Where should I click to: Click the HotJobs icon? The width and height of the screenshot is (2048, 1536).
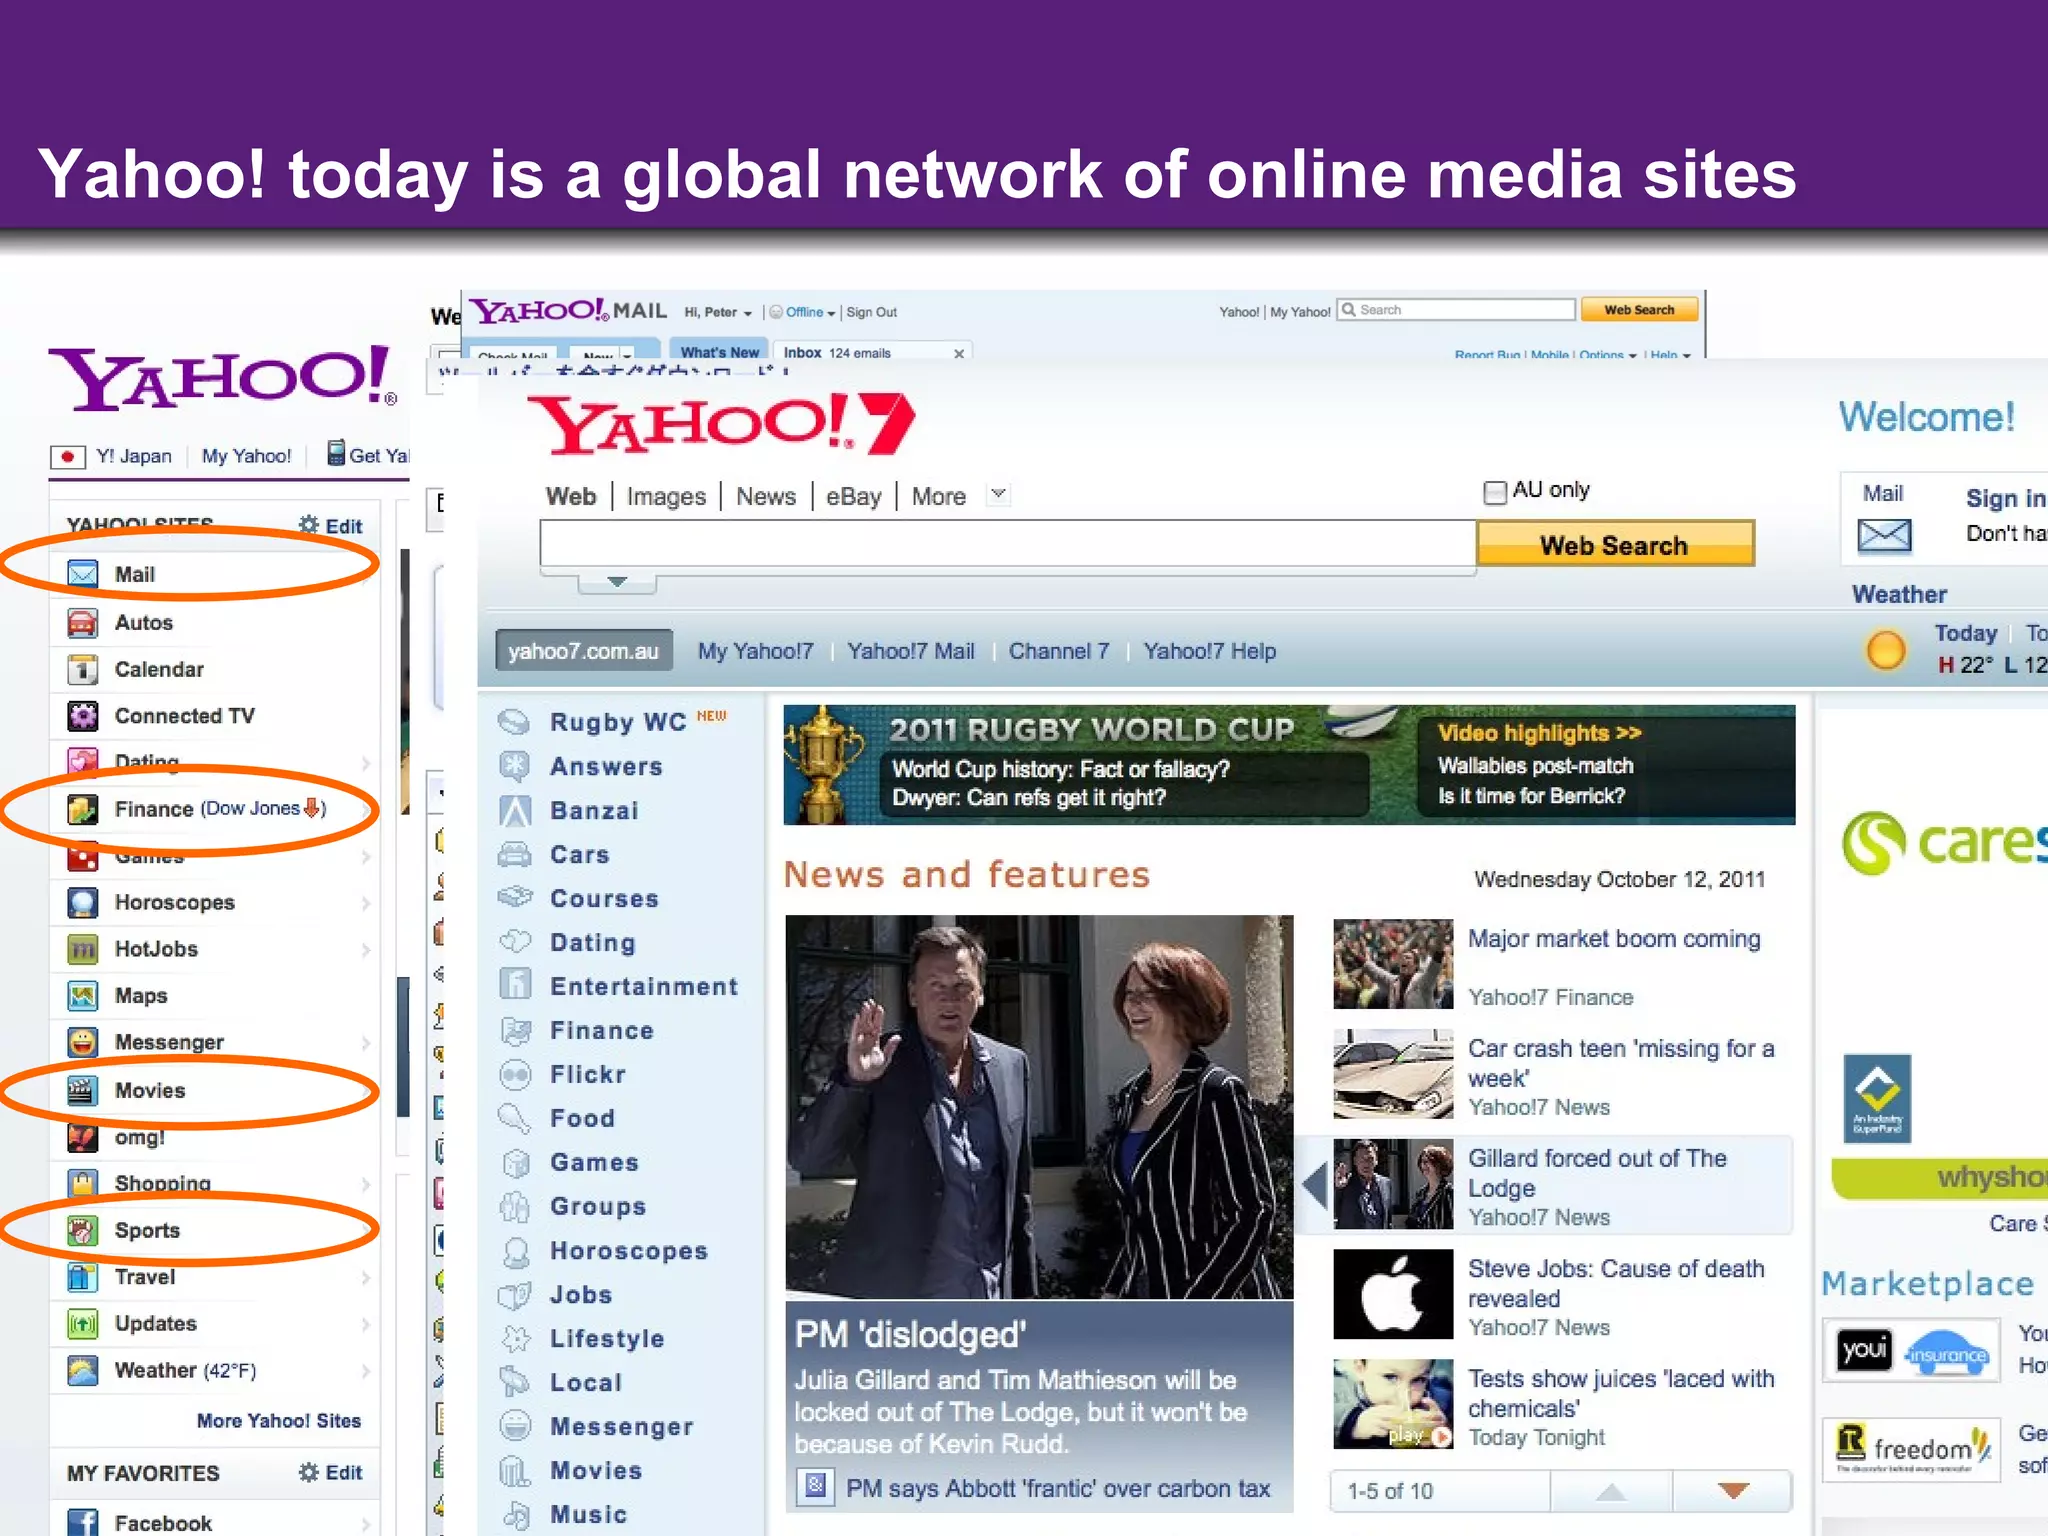point(82,949)
